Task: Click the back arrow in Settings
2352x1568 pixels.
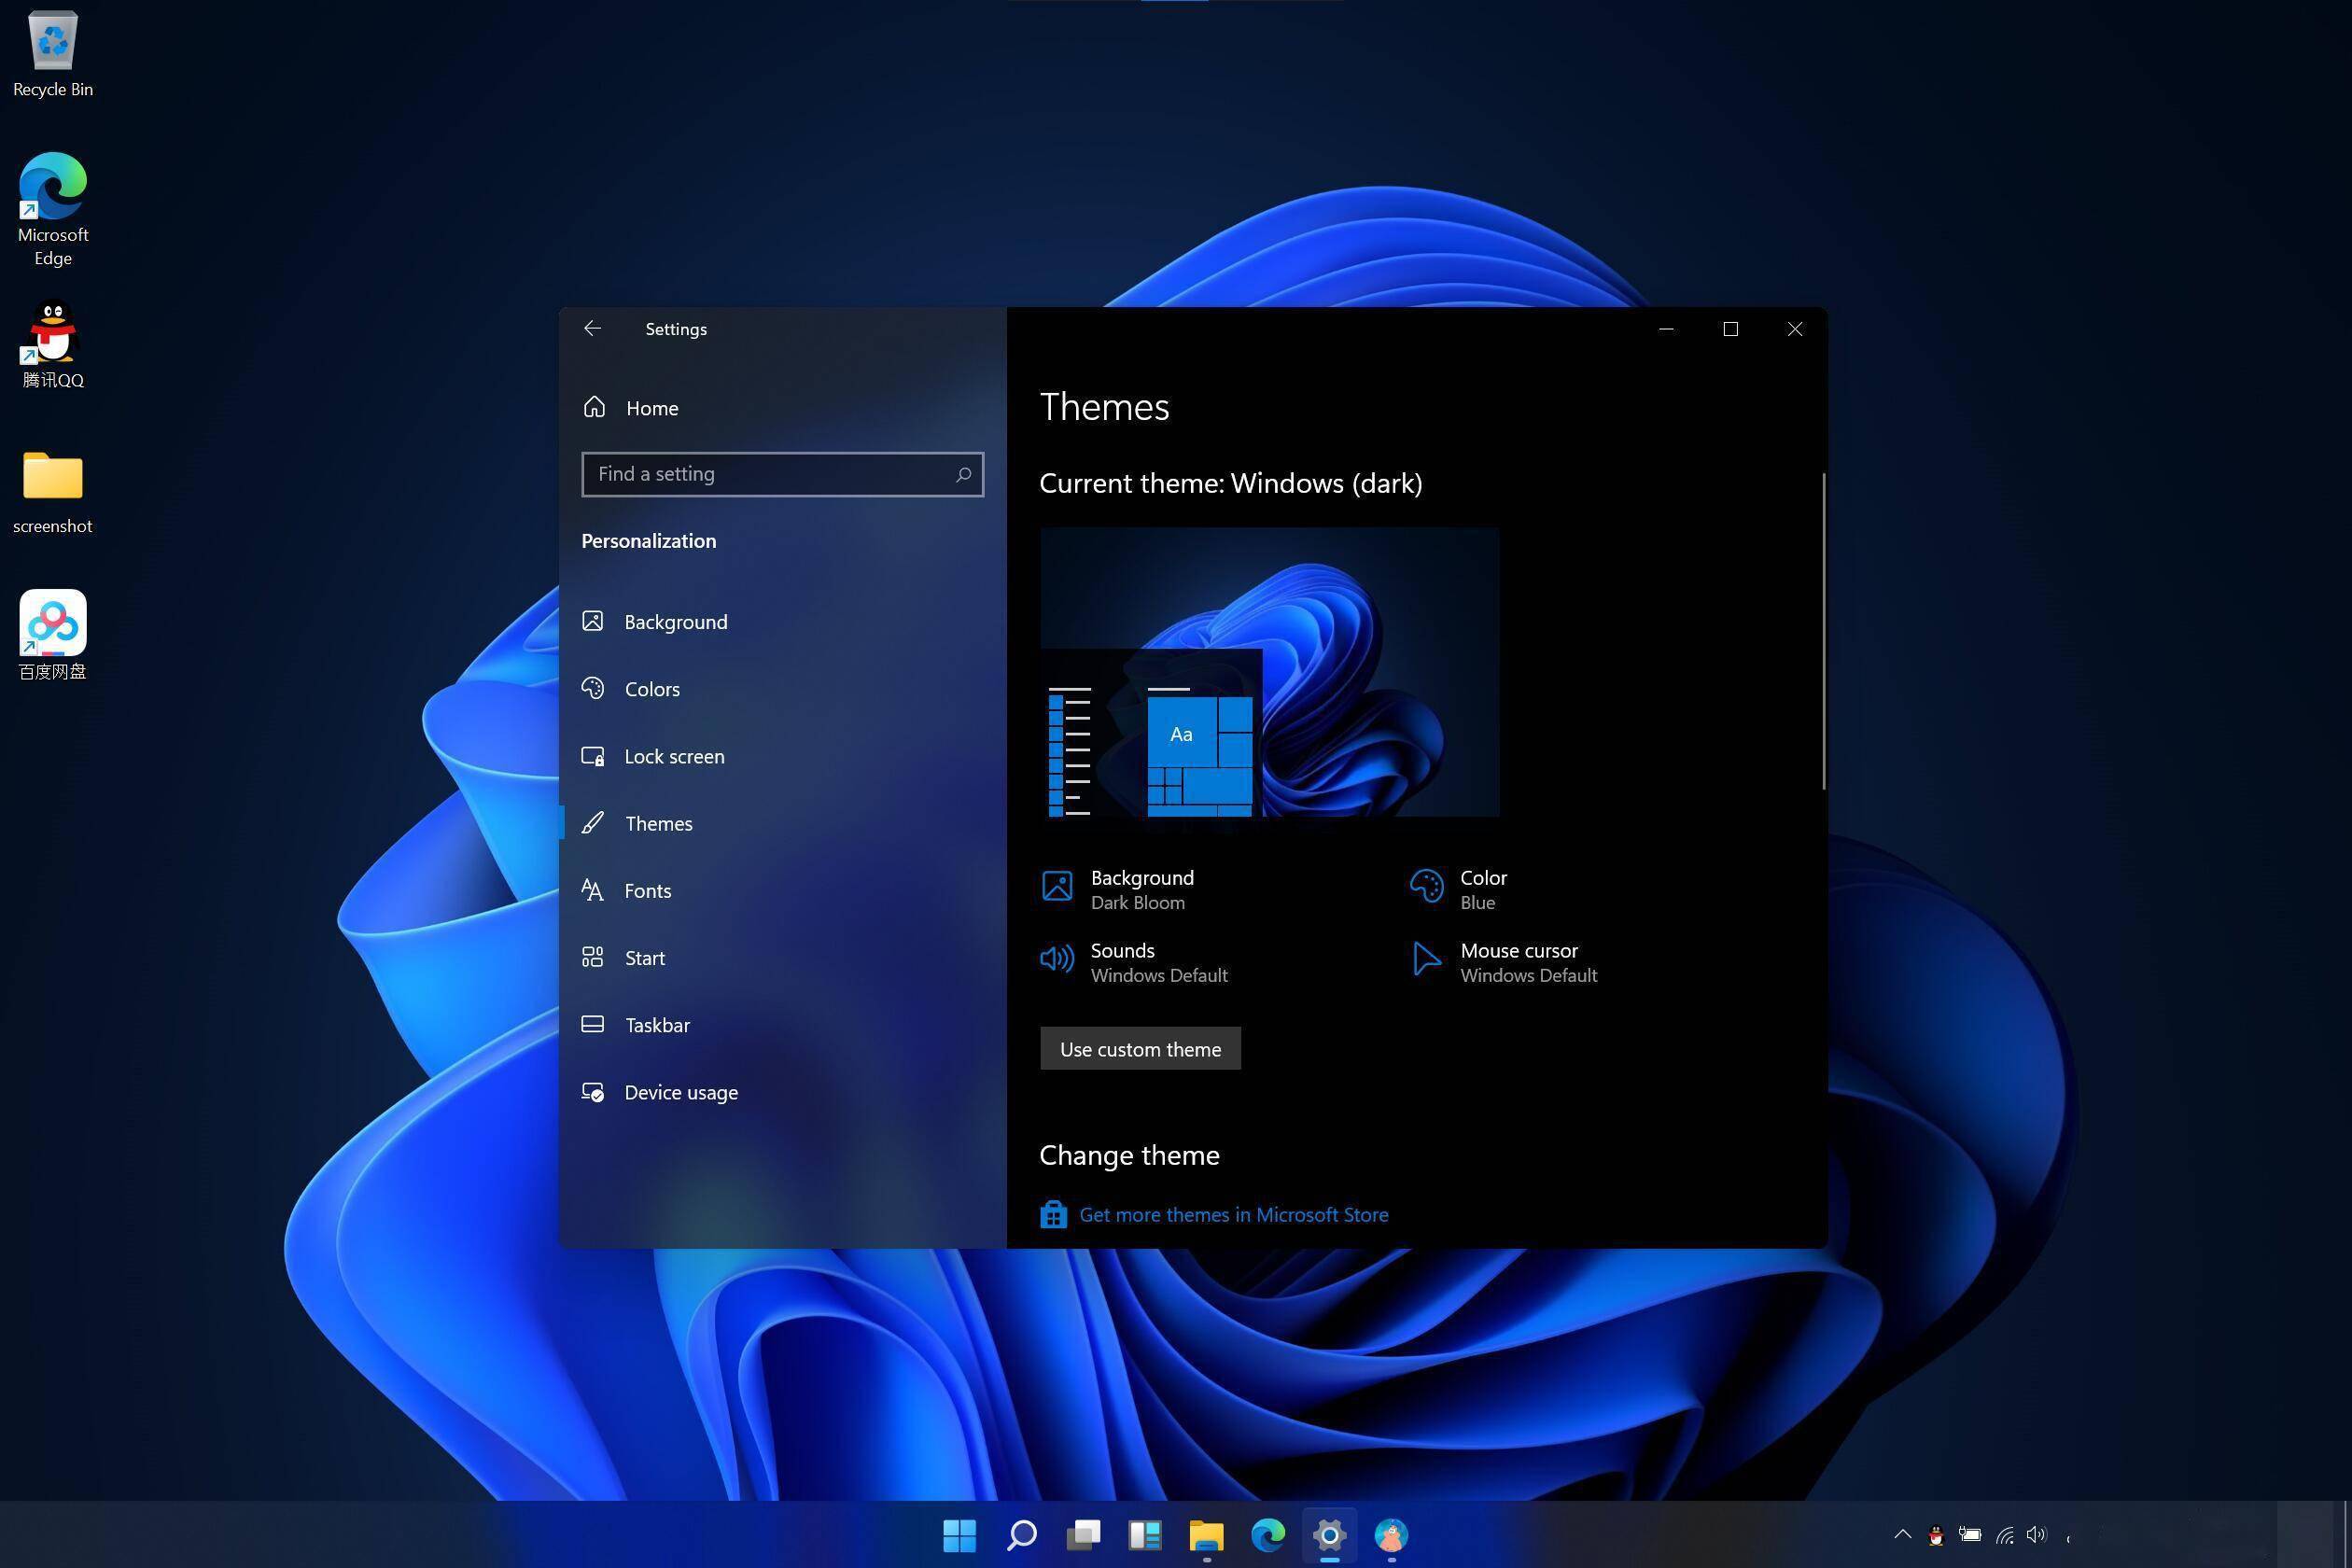Action: 592,328
